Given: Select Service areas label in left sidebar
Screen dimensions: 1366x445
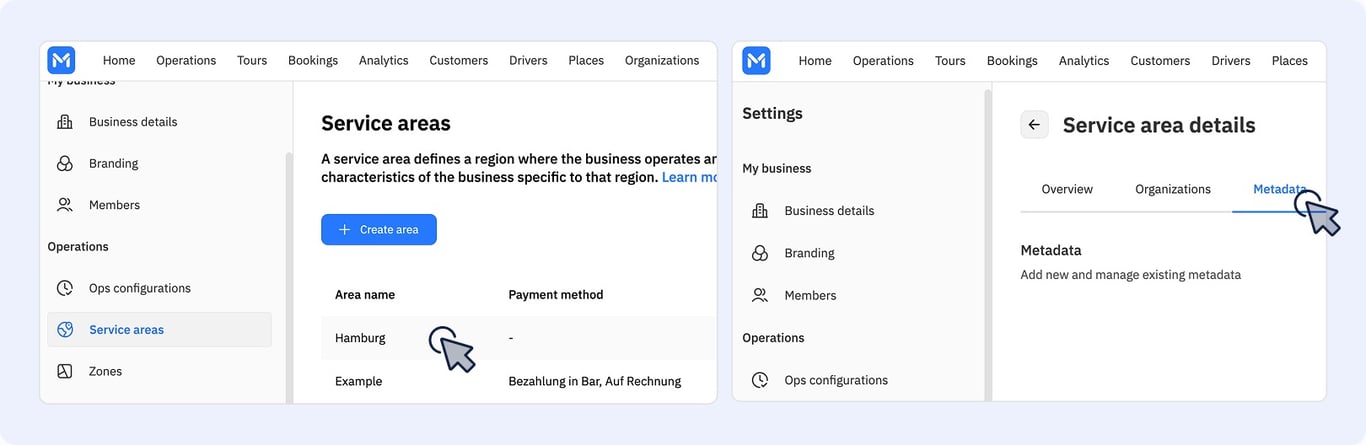Looking at the screenshot, I should click(127, 330).
